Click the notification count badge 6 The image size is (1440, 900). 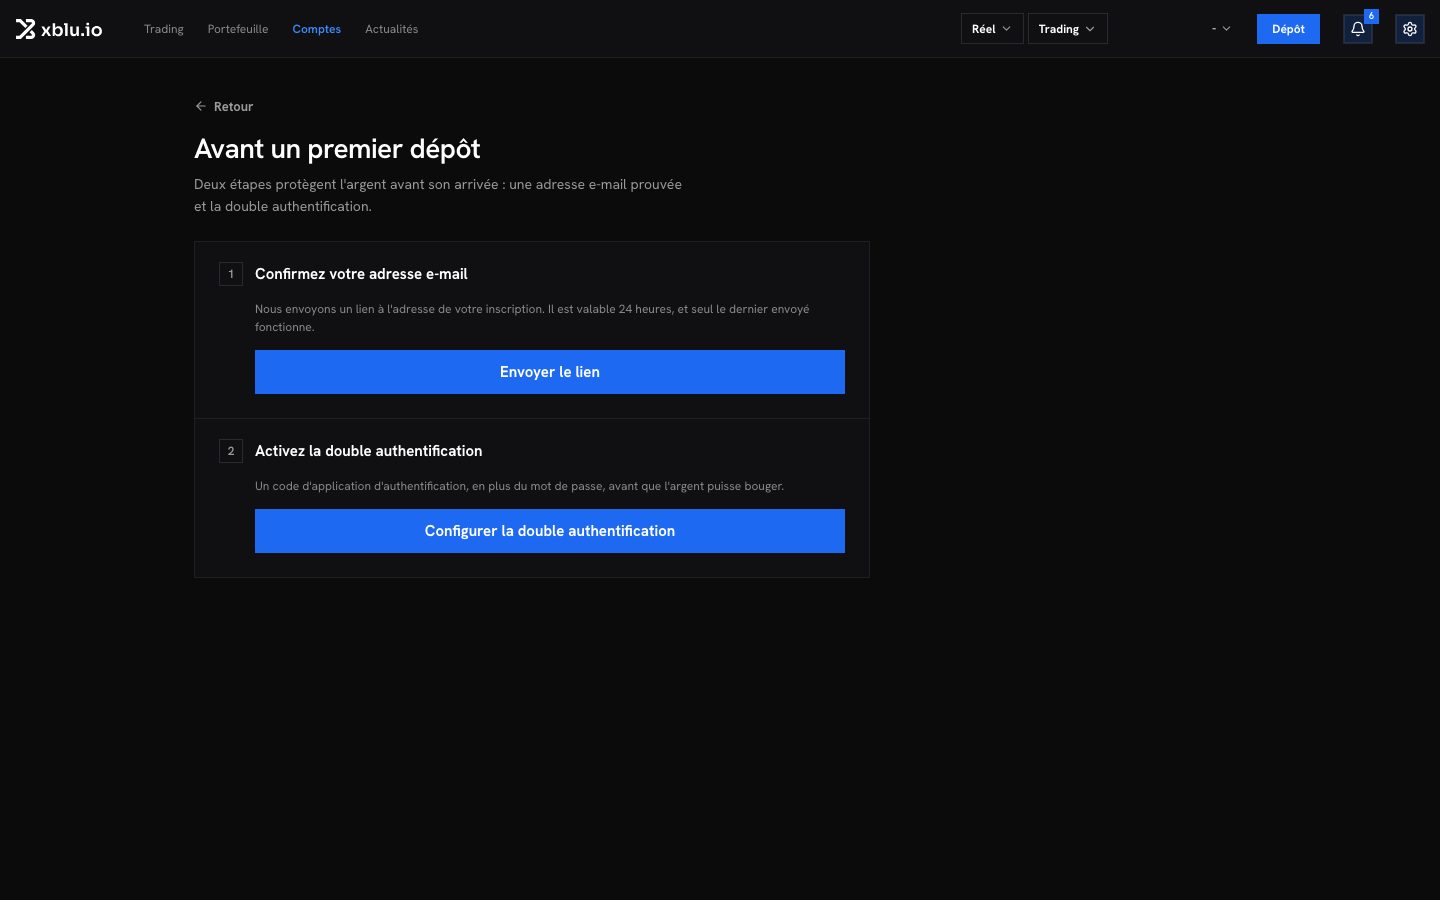coord(1371,16)
